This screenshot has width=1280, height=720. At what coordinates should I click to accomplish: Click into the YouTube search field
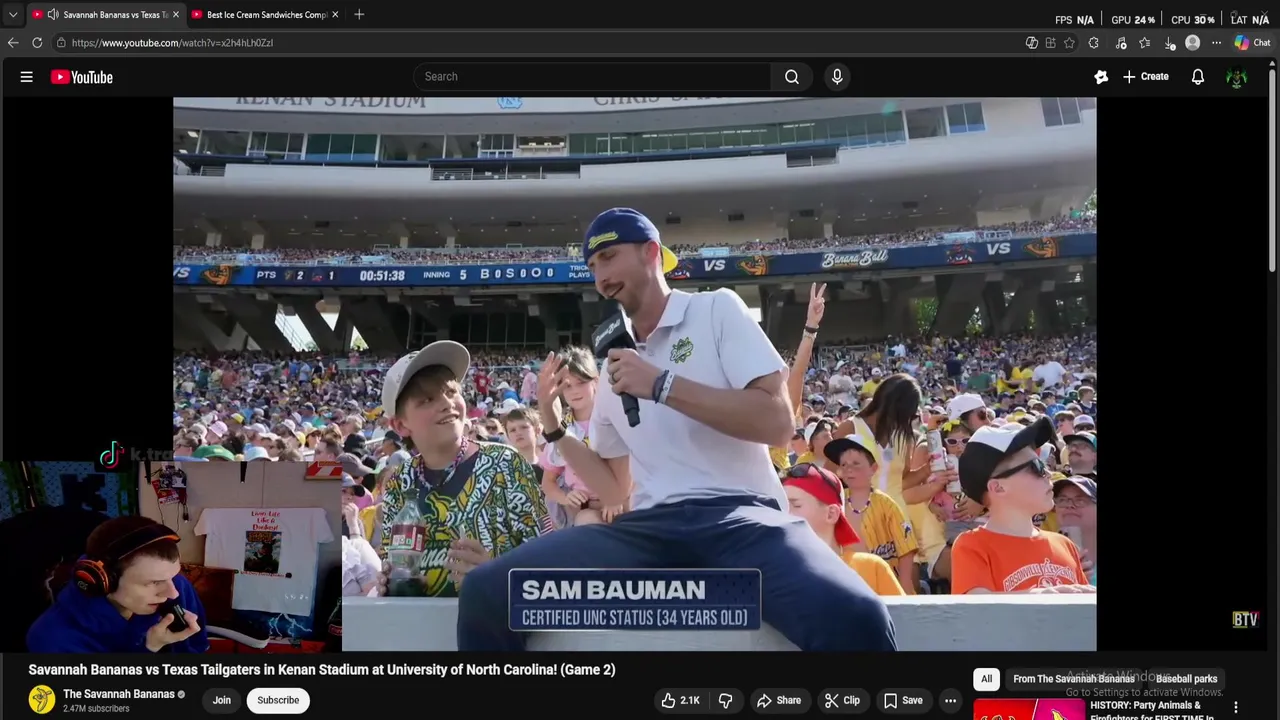(592, 77)
